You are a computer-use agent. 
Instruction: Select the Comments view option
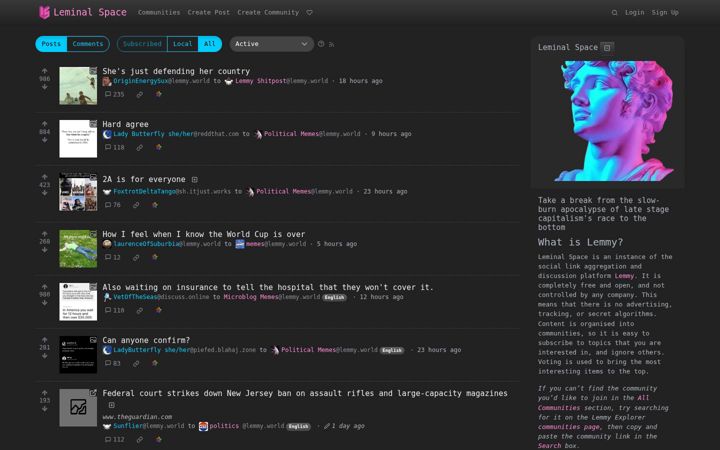click(88, 44)
